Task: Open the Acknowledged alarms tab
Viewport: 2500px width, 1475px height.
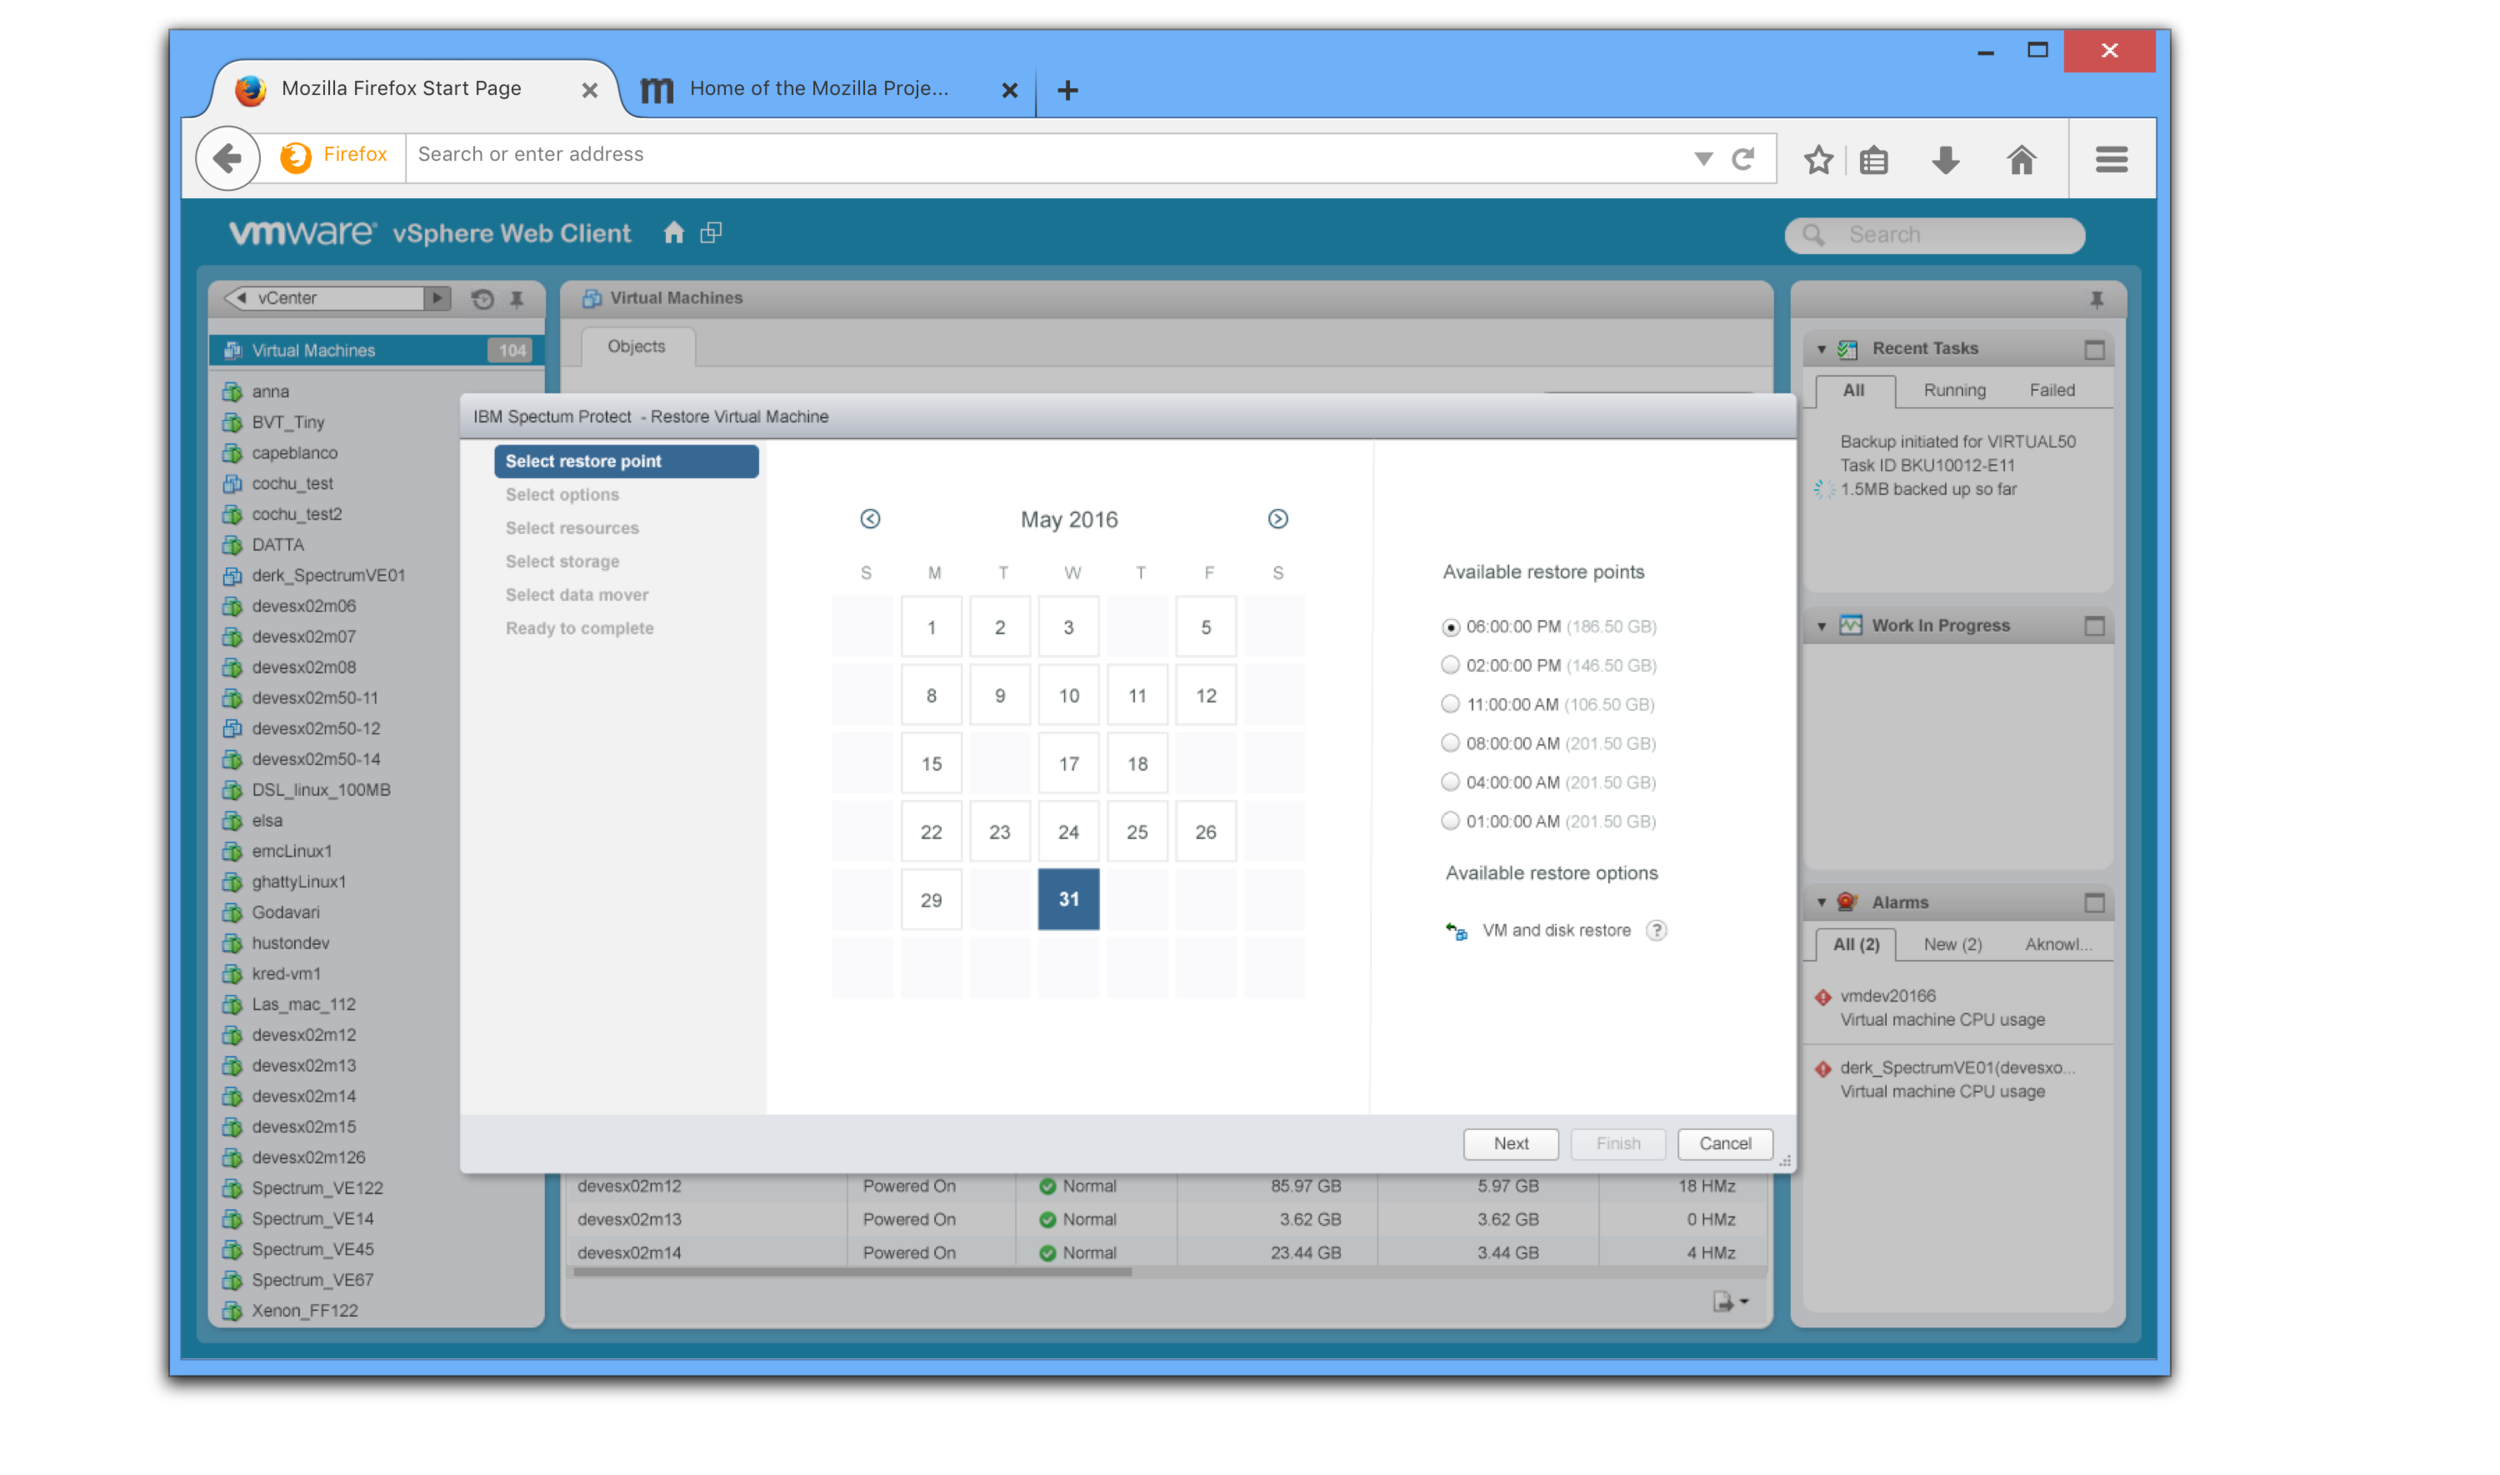Action: coord(2058,945)
